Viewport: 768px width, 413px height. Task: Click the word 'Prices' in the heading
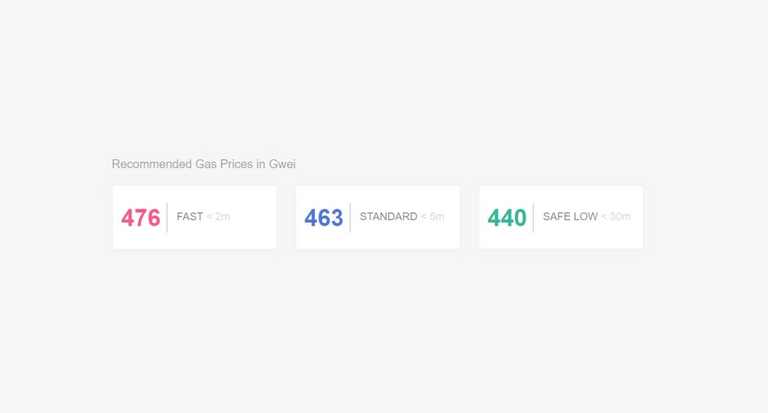236,164
